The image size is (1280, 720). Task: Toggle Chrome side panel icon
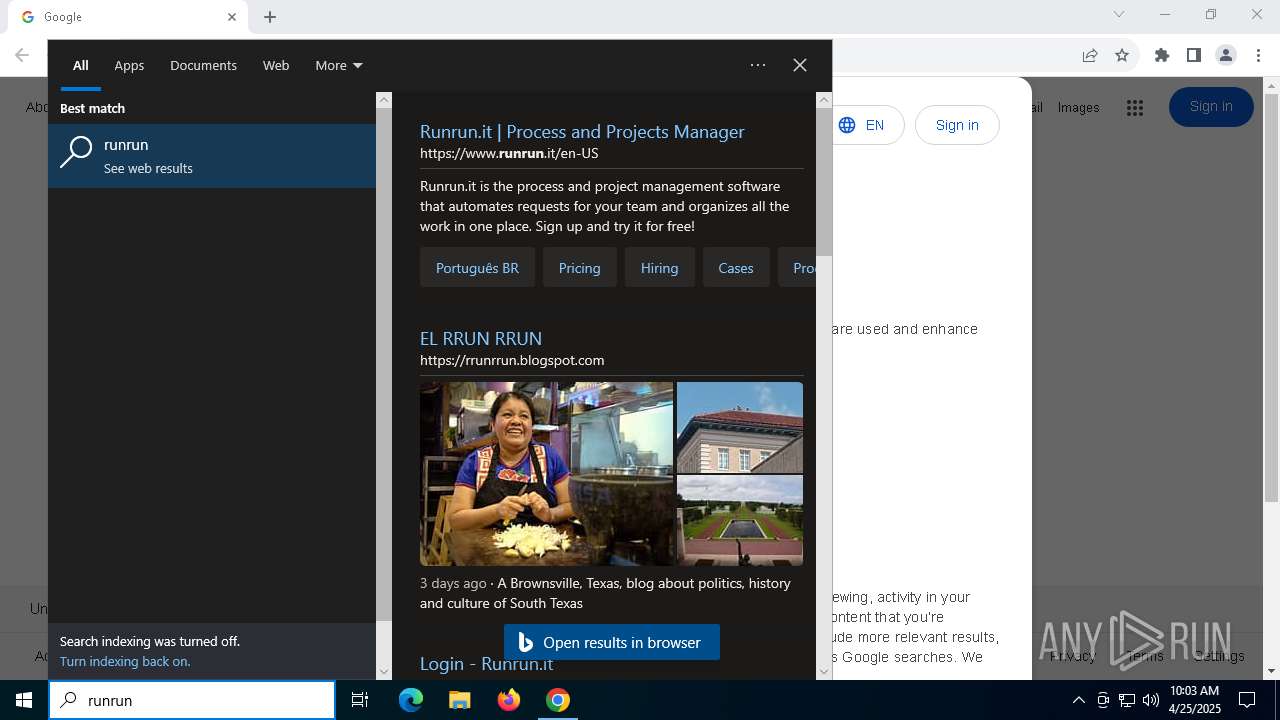(x=1193, y=55)
